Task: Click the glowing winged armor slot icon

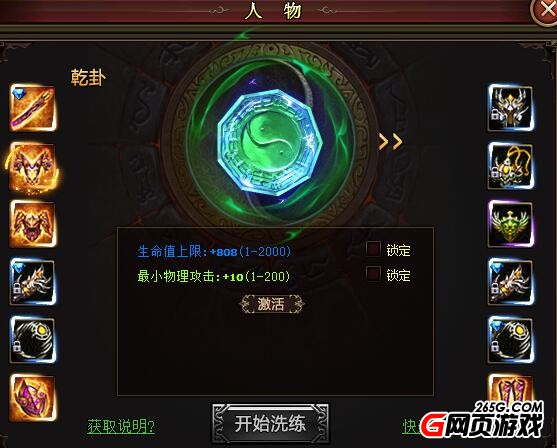Action: (33, 166)
